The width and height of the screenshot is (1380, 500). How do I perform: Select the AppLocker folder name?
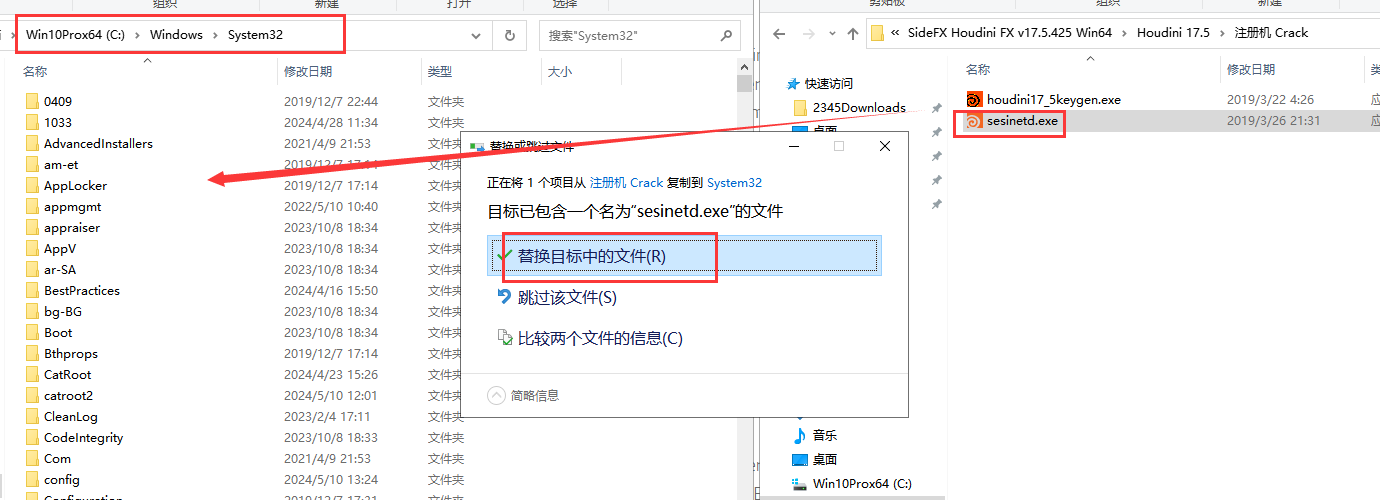click(75, 185)
